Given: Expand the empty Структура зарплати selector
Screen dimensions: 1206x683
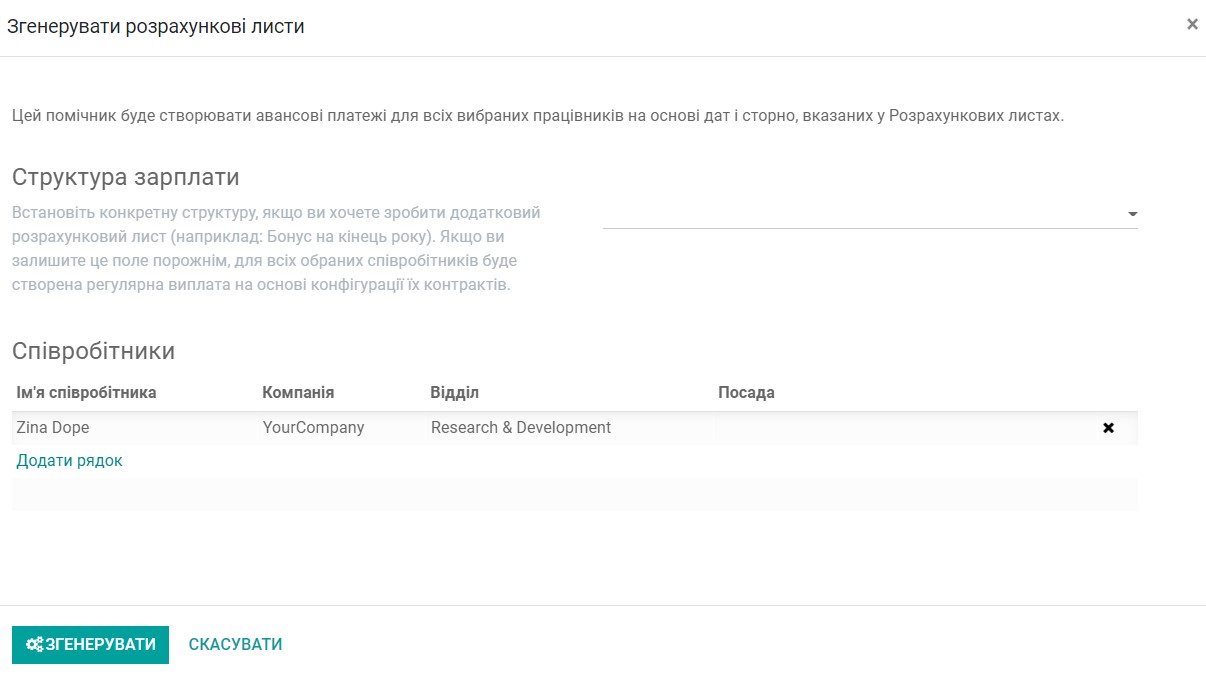Looking at the screenshot, I should tap(870, 213).
